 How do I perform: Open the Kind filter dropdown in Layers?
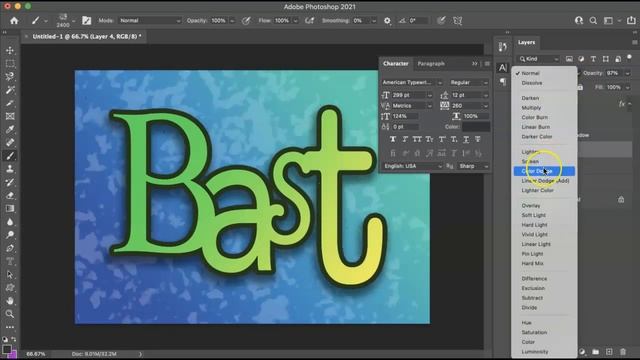point(538,59)
